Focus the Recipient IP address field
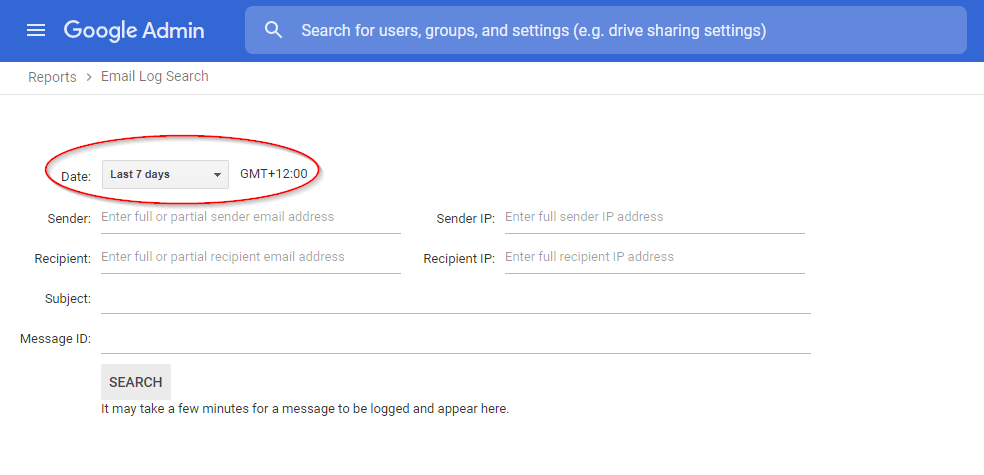This screenshot has height=475, width=984. (654, 257)
